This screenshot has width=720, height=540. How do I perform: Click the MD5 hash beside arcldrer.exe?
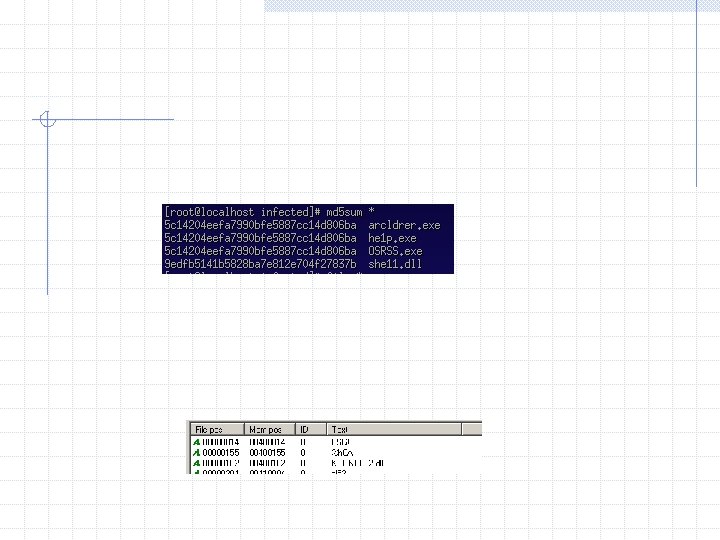260,225
